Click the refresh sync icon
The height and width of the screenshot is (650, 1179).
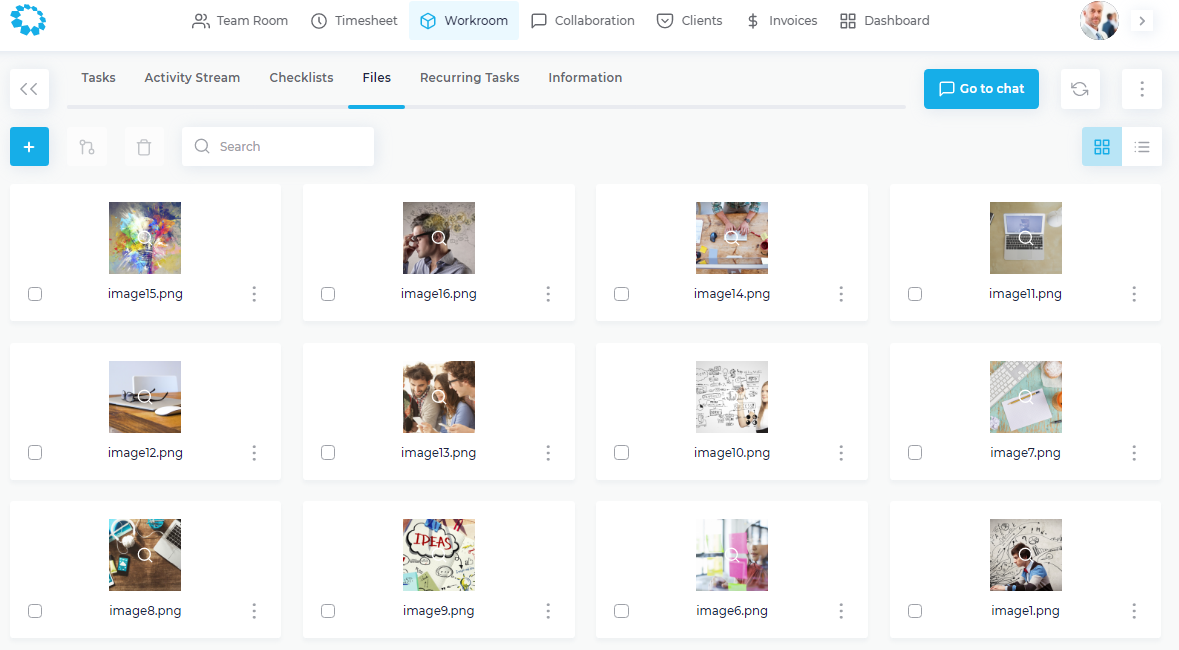(x=1080, y=89)
